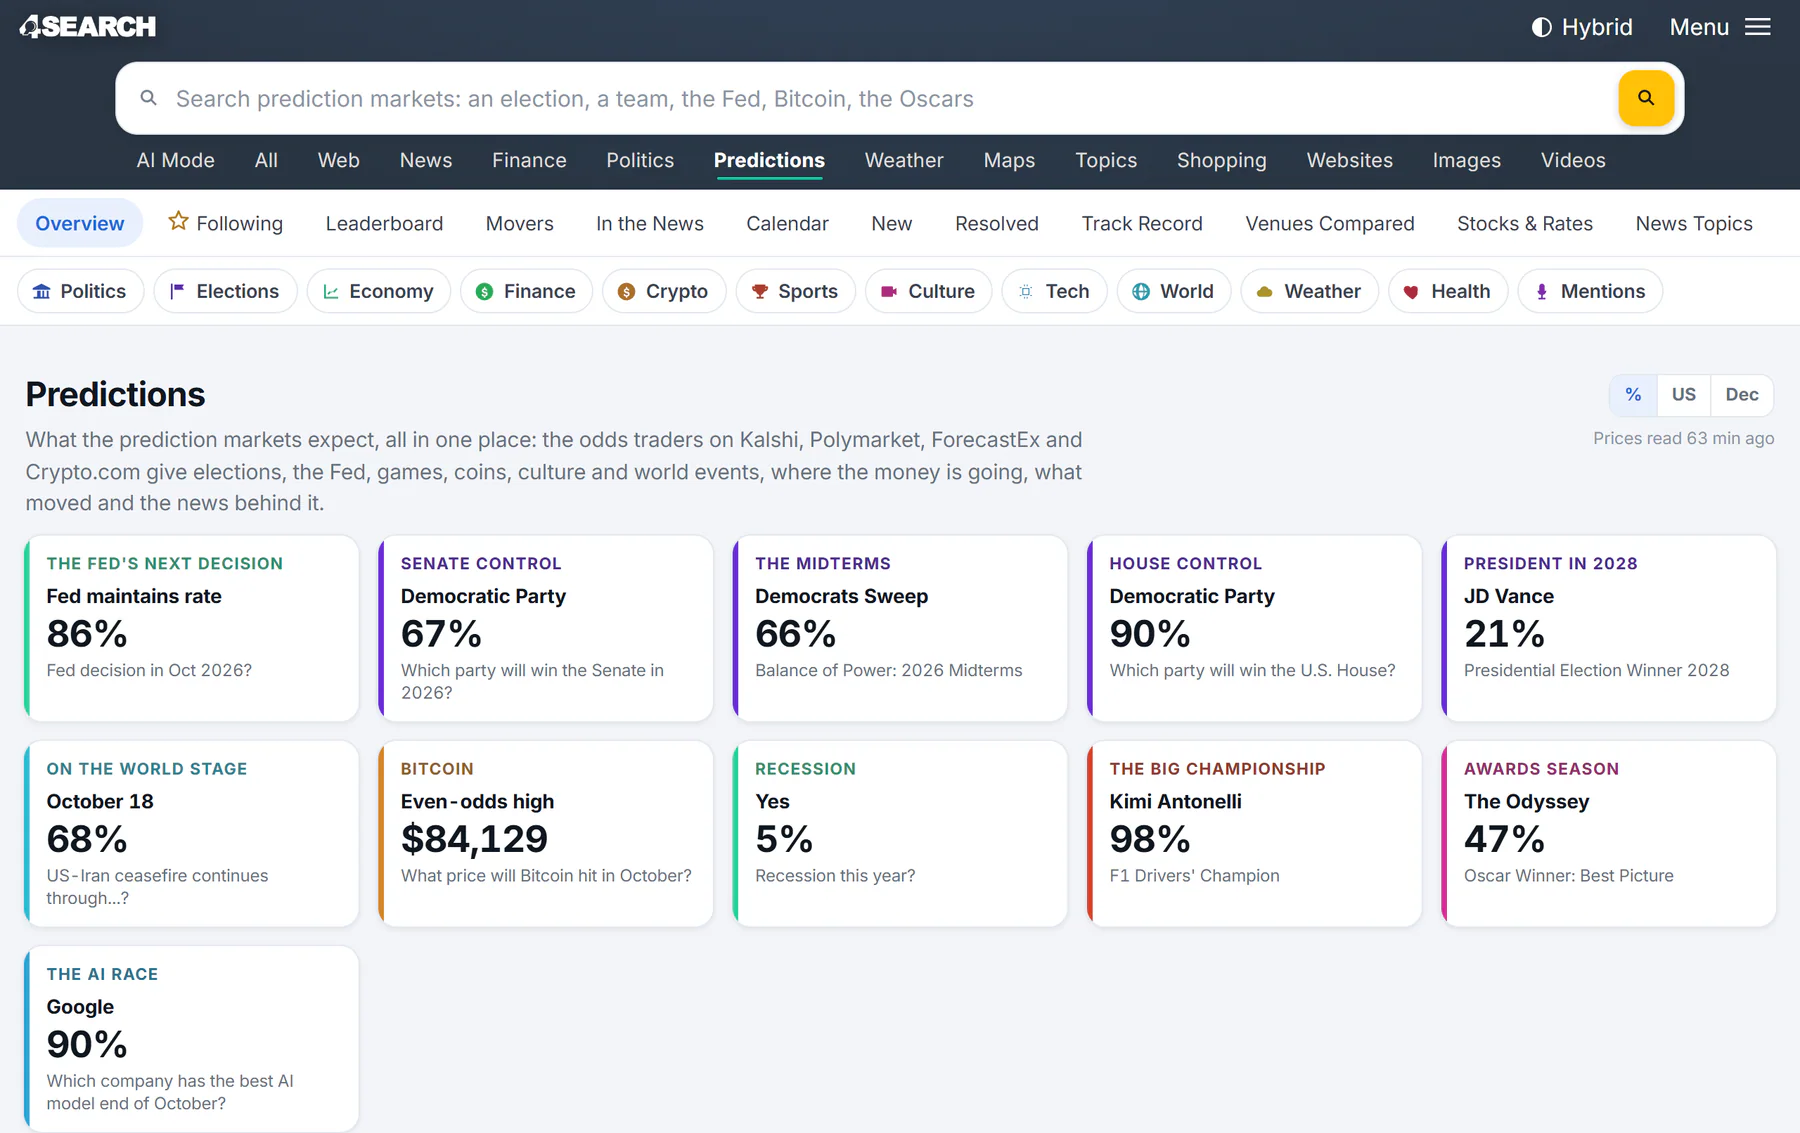Open the House Control card
The image size is (1800, 1133).
point(1255,628)
